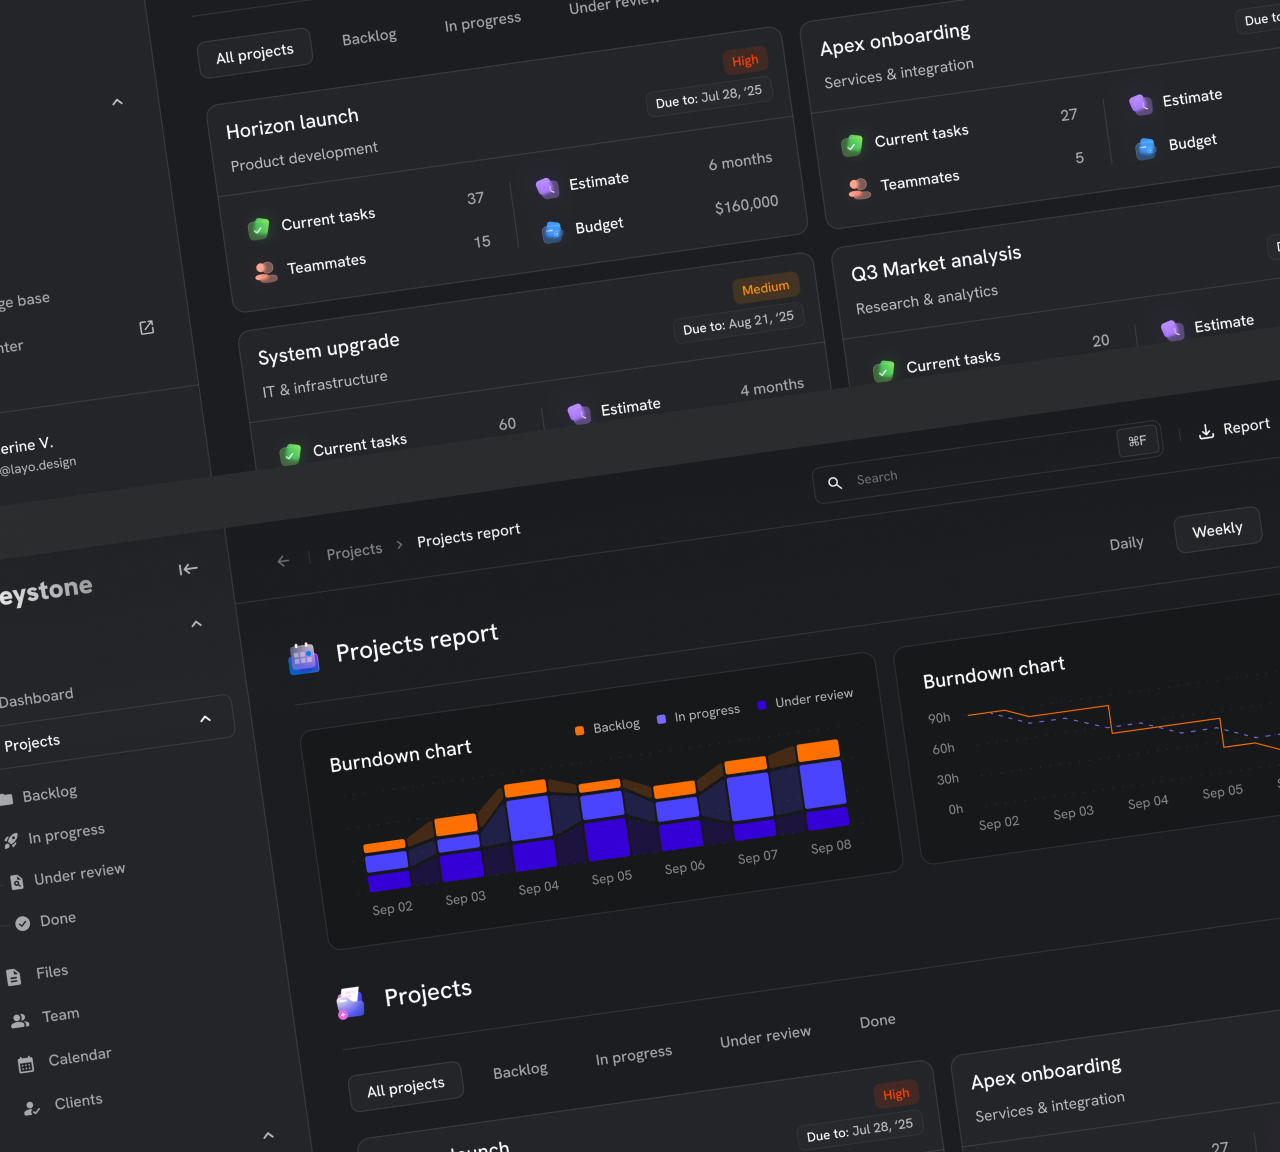Expand the chevron at sidebar bottom
The width and height of the screenshot is (1280, 1152).
coord(268,1135)
